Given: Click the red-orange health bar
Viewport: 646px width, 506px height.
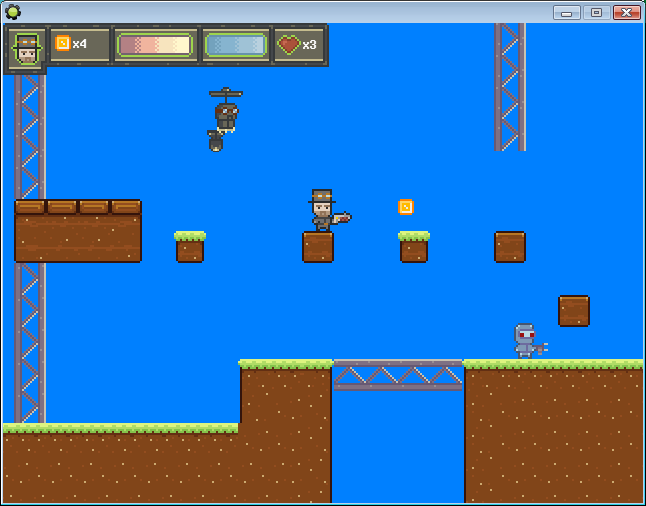Looking at the screenshot, I should 154,45.
